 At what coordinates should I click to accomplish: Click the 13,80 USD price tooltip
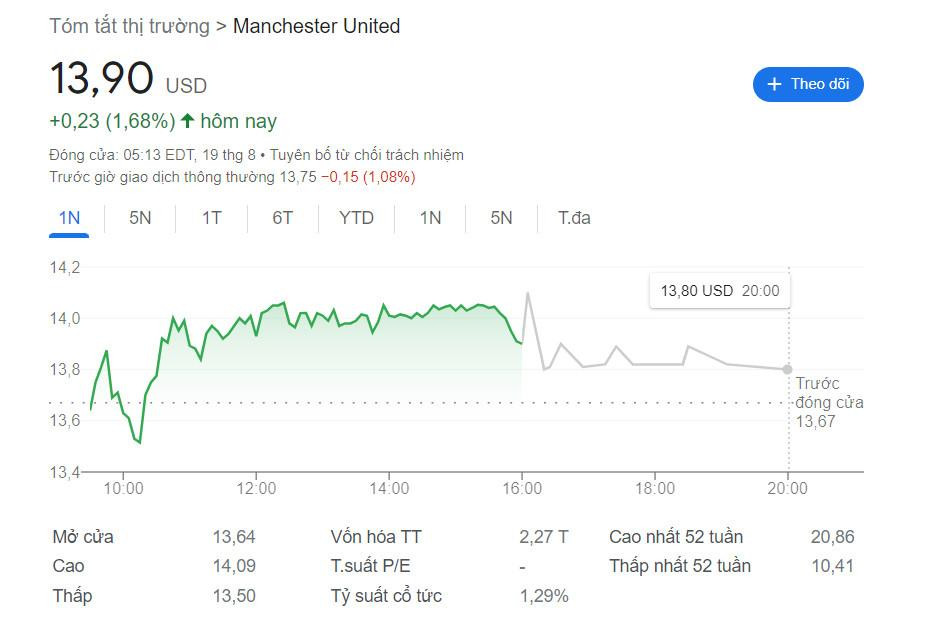719,289
